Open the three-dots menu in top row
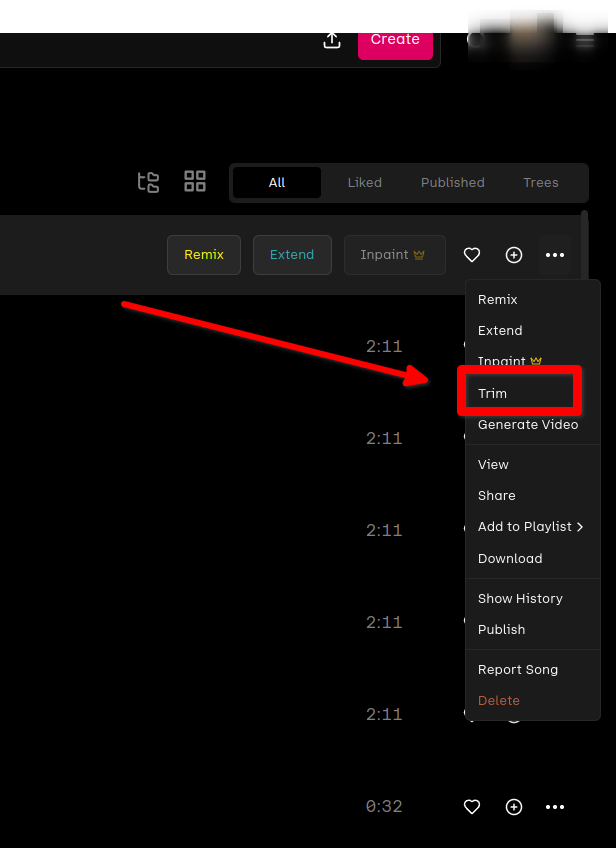 coord(555,255)
